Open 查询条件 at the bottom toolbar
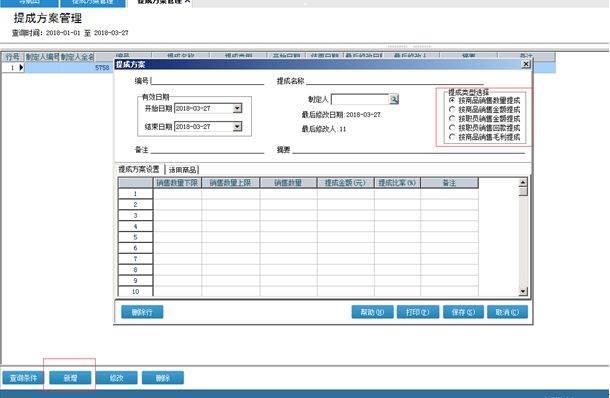Image resolution: width=610 pixels, height=398 pixels. point(23,378)
